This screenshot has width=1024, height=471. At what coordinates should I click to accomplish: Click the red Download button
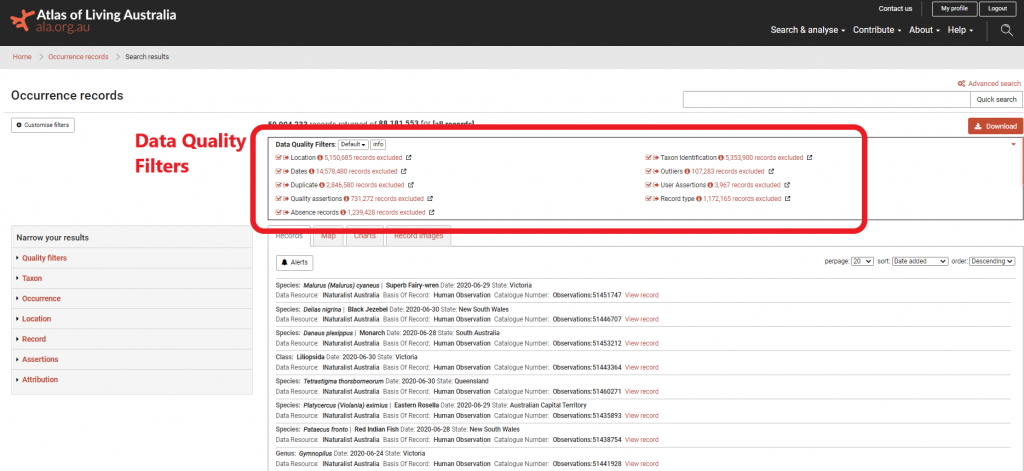click(x=995, y=126)
